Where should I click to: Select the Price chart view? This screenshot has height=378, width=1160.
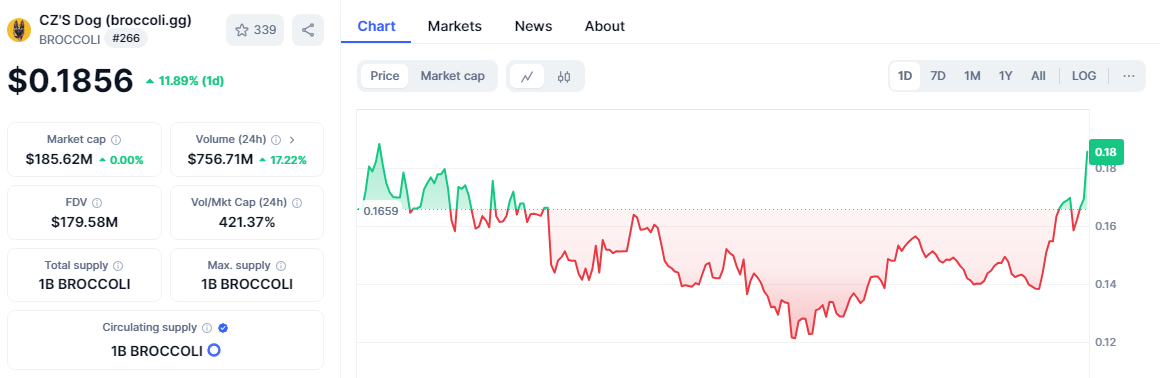[x=385, y=76]
